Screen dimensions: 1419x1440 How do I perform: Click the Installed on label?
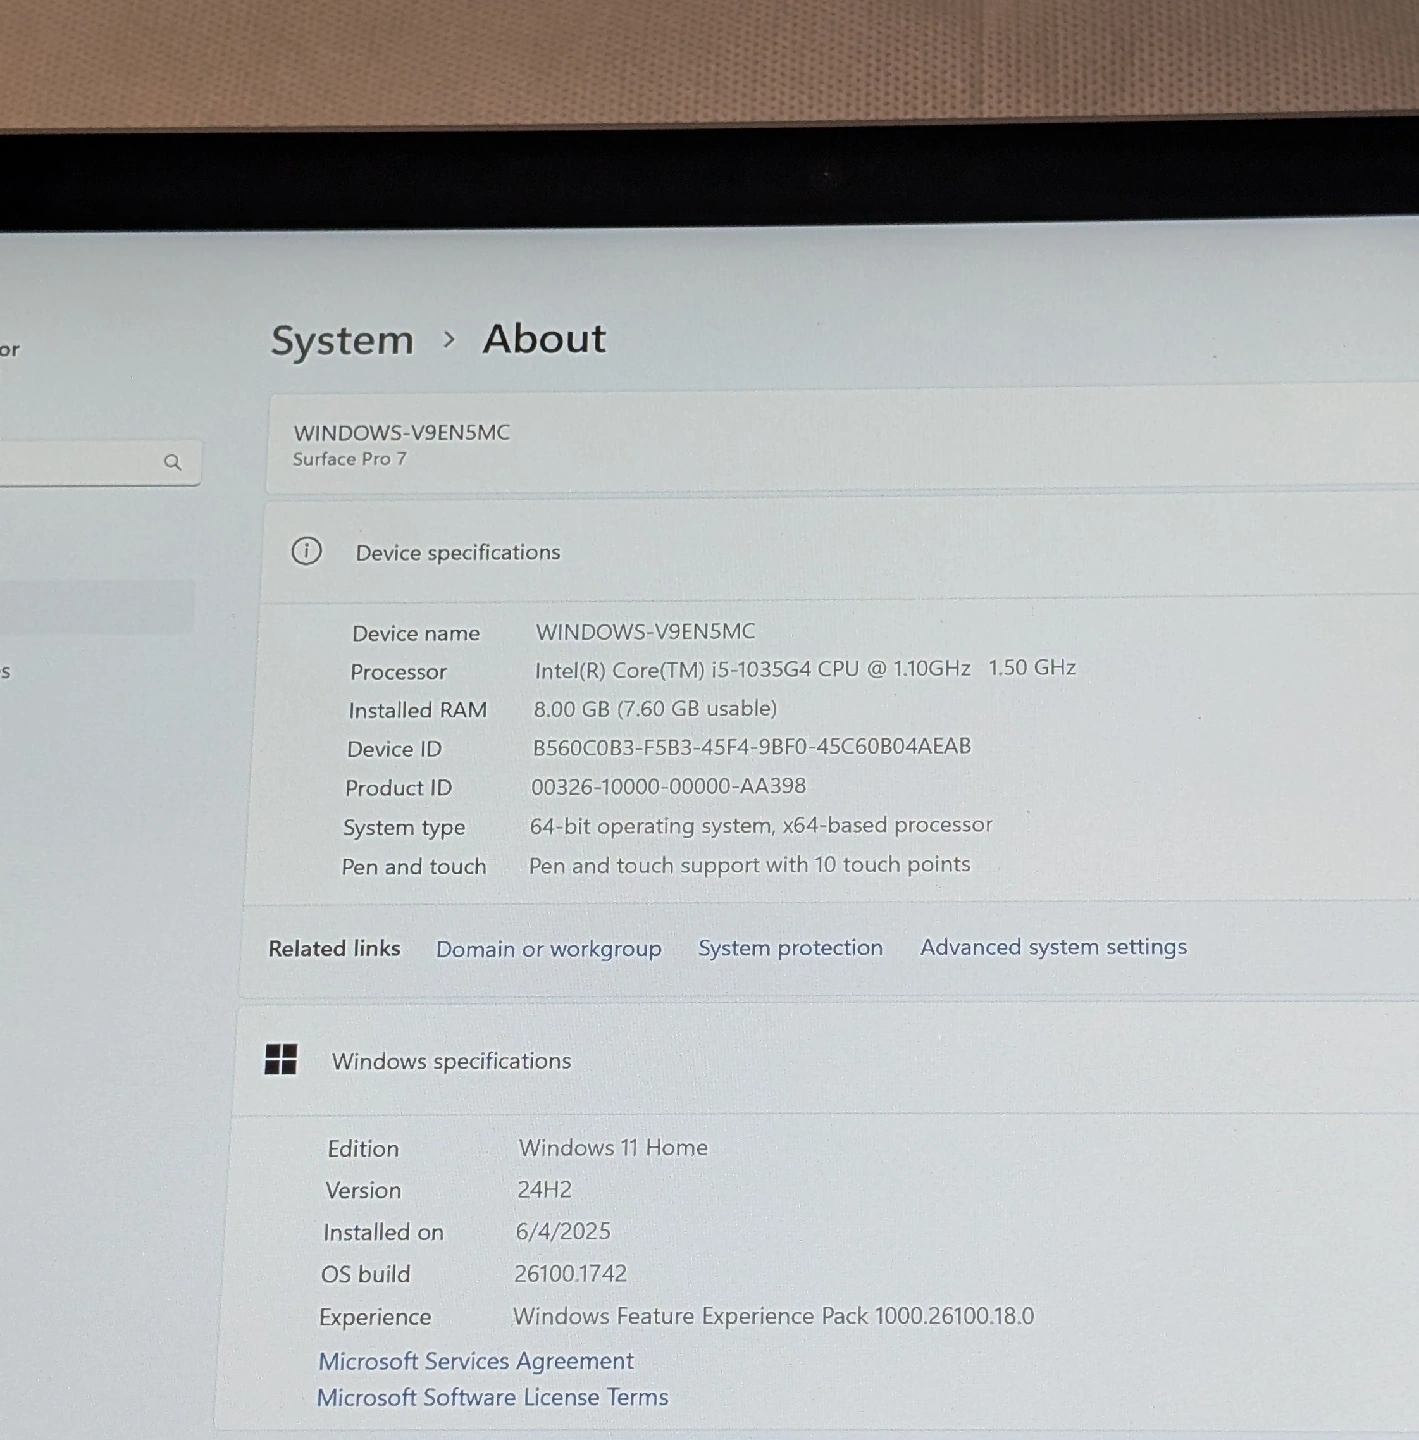[x=383, y=1233]
